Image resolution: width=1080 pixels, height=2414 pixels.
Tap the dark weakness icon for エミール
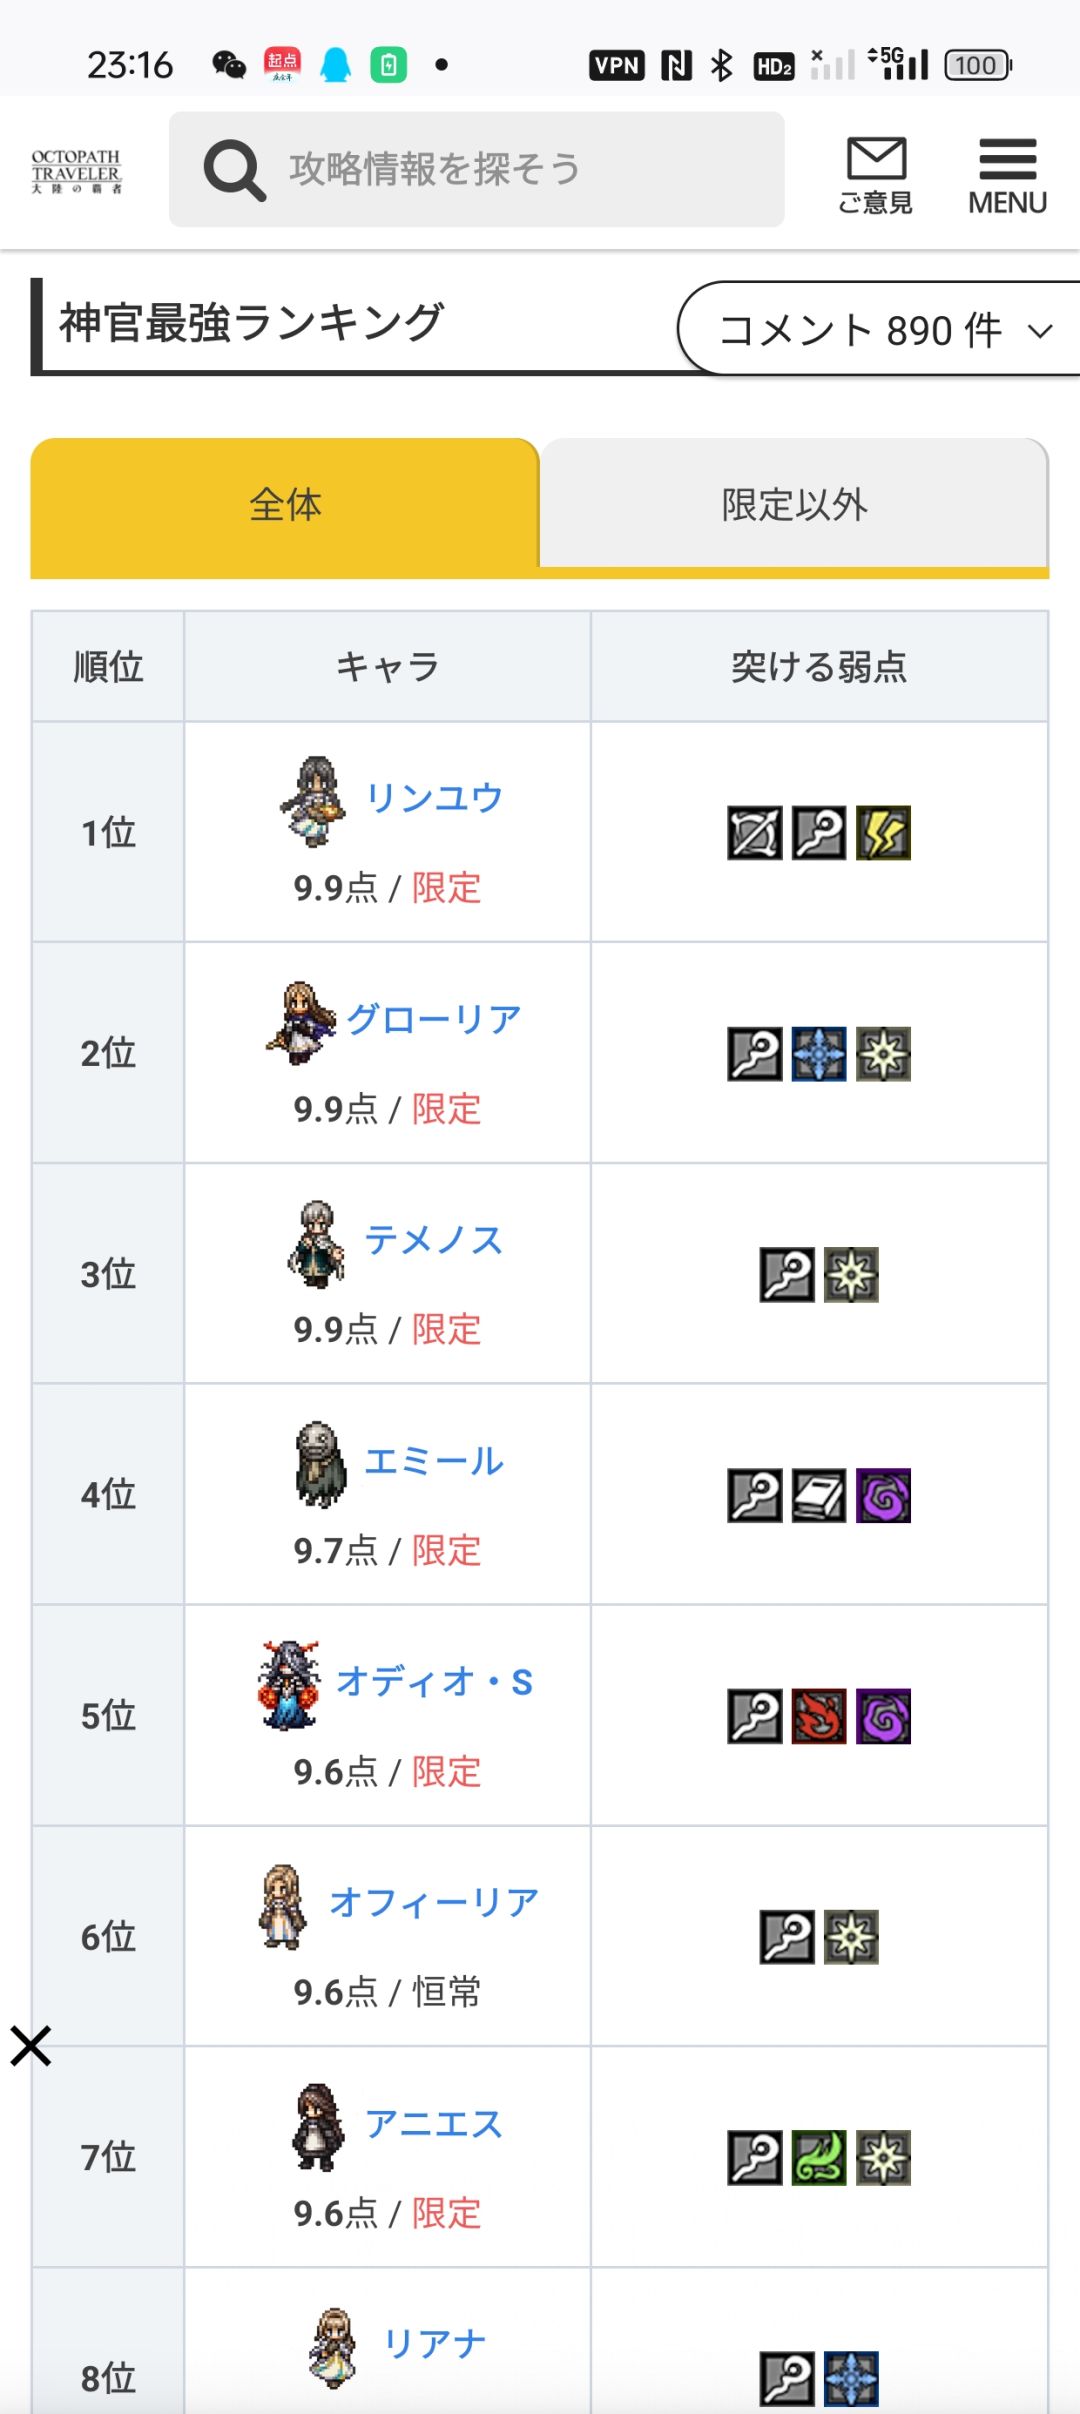click(x=884, y=1496)
